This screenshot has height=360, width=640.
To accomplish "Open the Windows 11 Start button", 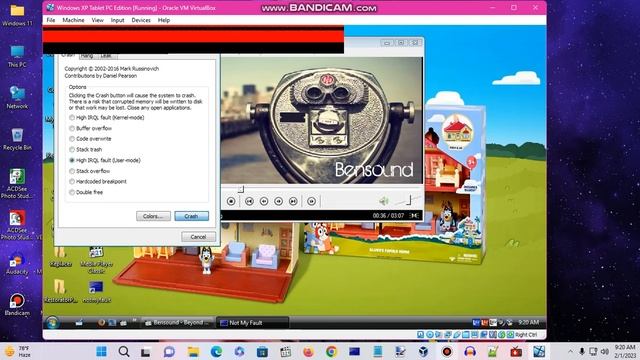I will (101, 351).
